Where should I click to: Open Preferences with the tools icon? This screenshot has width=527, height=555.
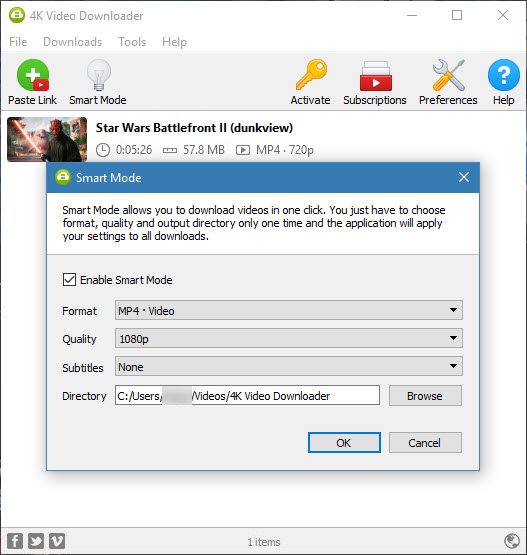[x=448, y=75]
